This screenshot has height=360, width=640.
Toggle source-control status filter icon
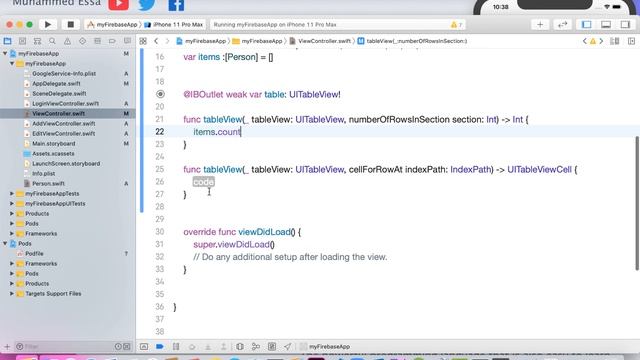click(x=127, y=347)
